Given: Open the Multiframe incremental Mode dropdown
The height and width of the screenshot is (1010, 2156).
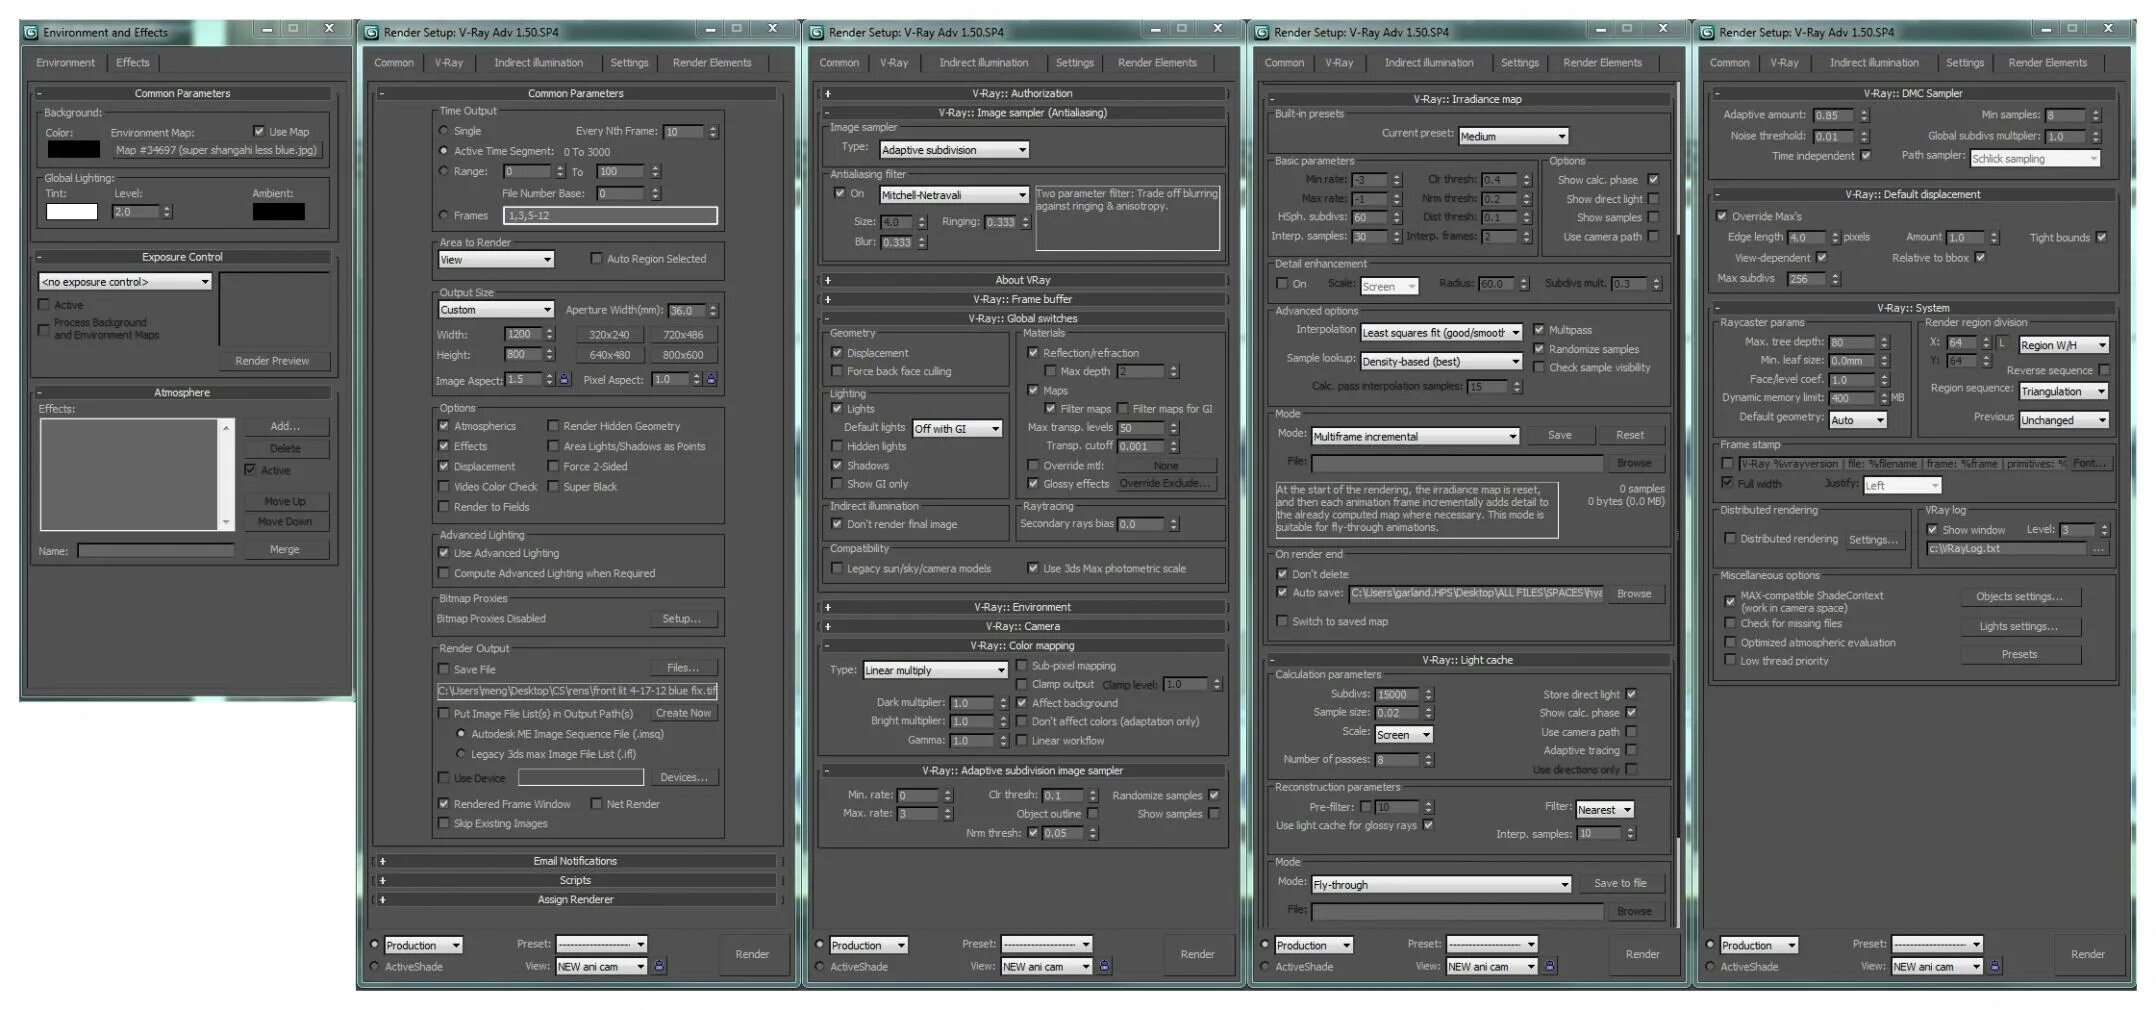Looking at the screenshot, I should (1415, 436).
